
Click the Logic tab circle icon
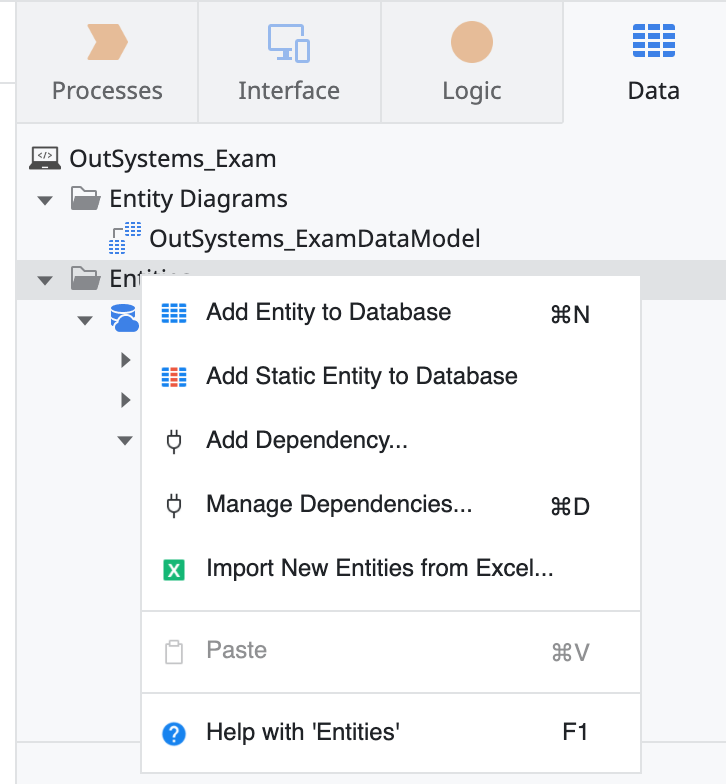[471, 43]
